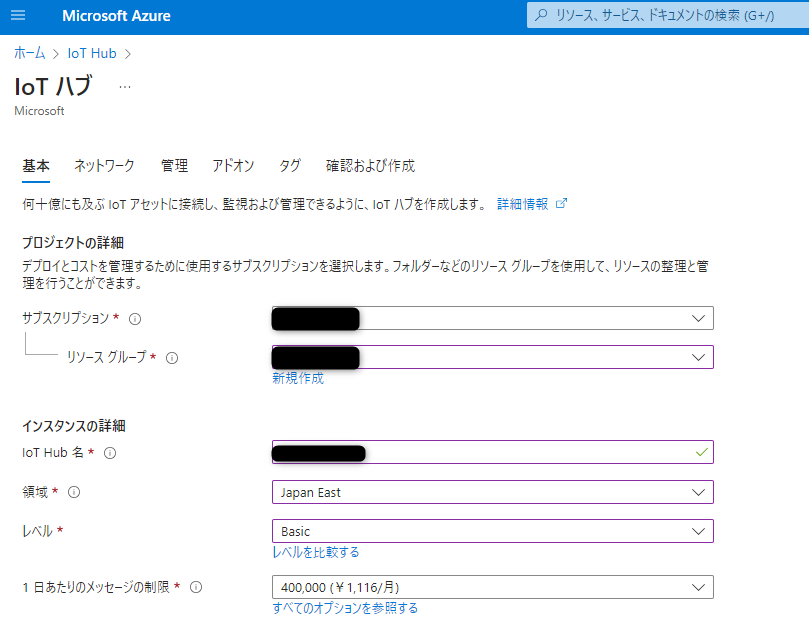Open the 領域 Japan East dropdown
The image size is (809, 643).
(493, 492)
